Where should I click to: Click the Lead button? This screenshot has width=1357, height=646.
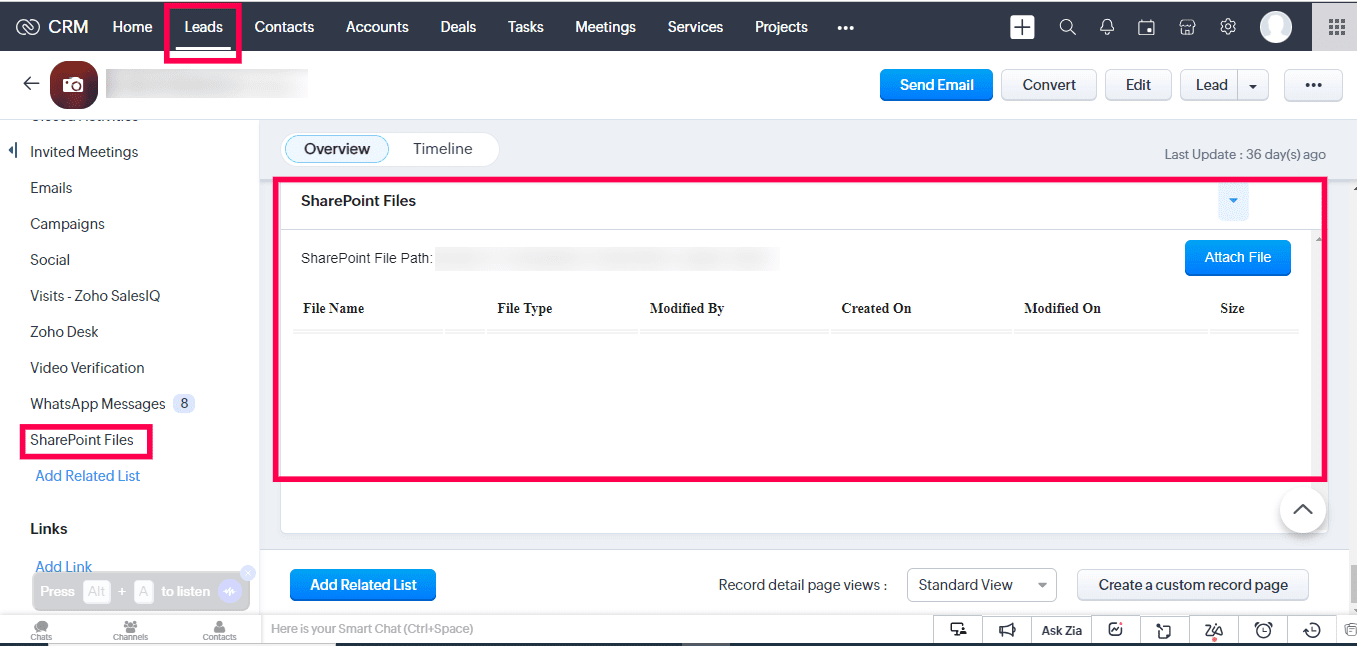(x=1210, y=85)
